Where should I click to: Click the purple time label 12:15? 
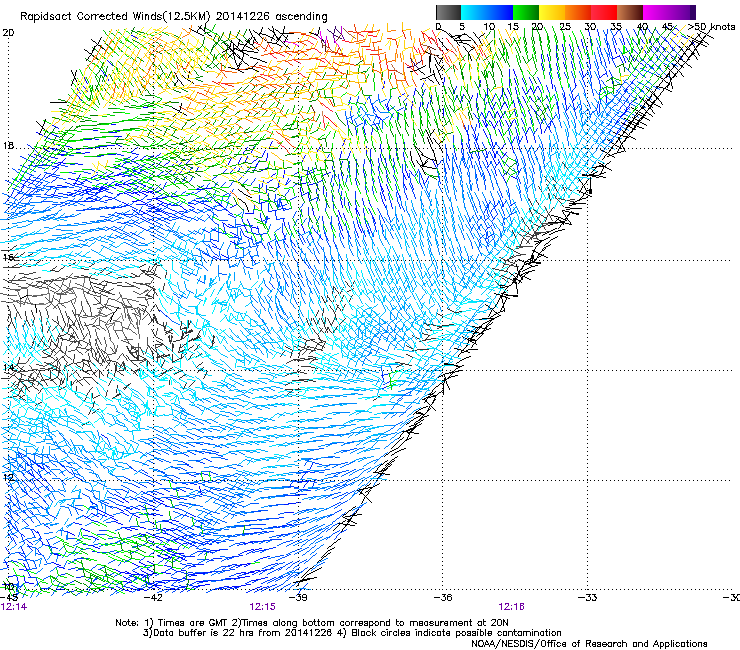coord(262,607)
